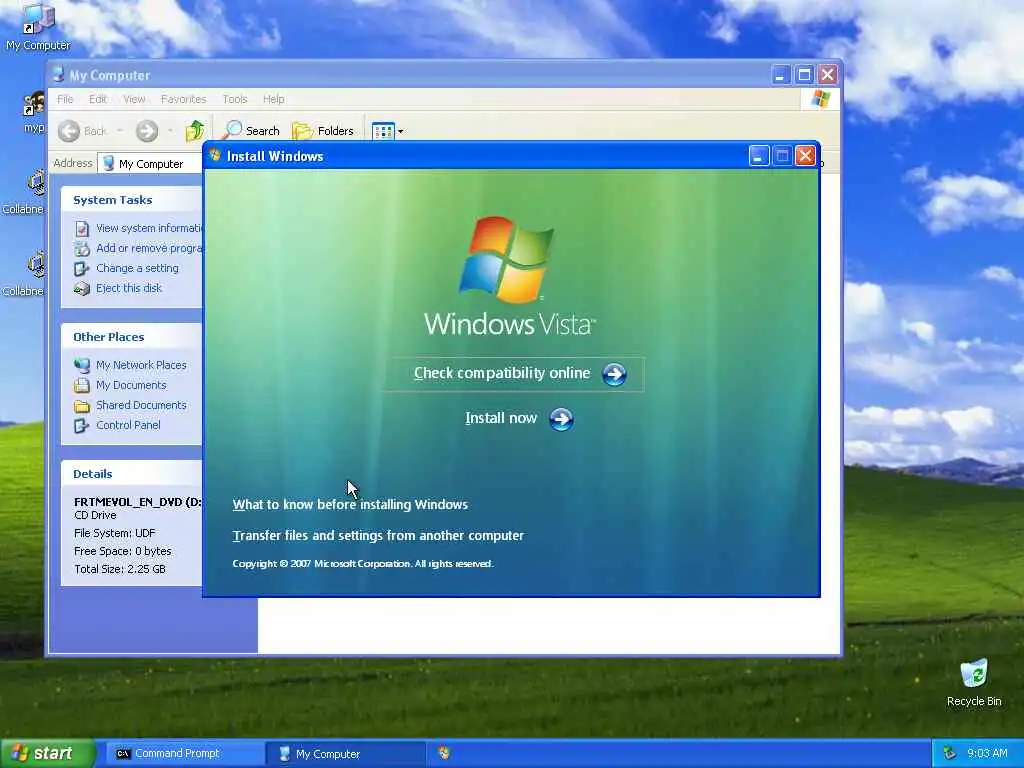This screenshot has height=768, width=1024.
Task: Click Check compatibility online arrow
Action: [614, 374]
